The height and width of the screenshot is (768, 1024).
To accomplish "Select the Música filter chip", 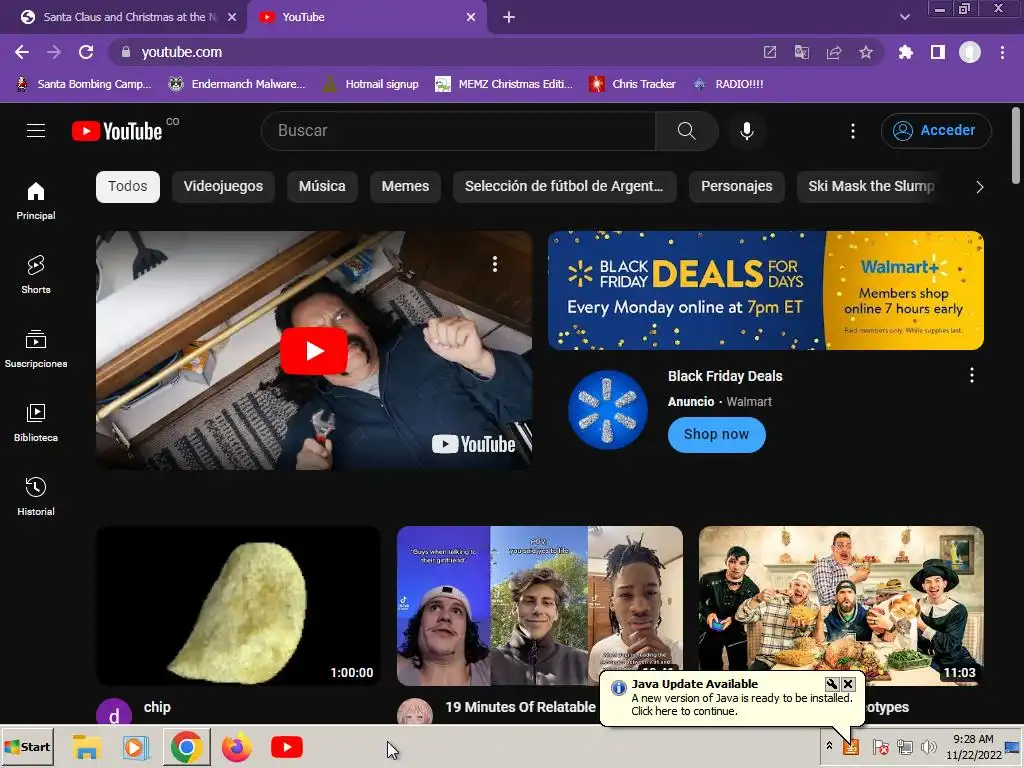I will coord(322,187).
